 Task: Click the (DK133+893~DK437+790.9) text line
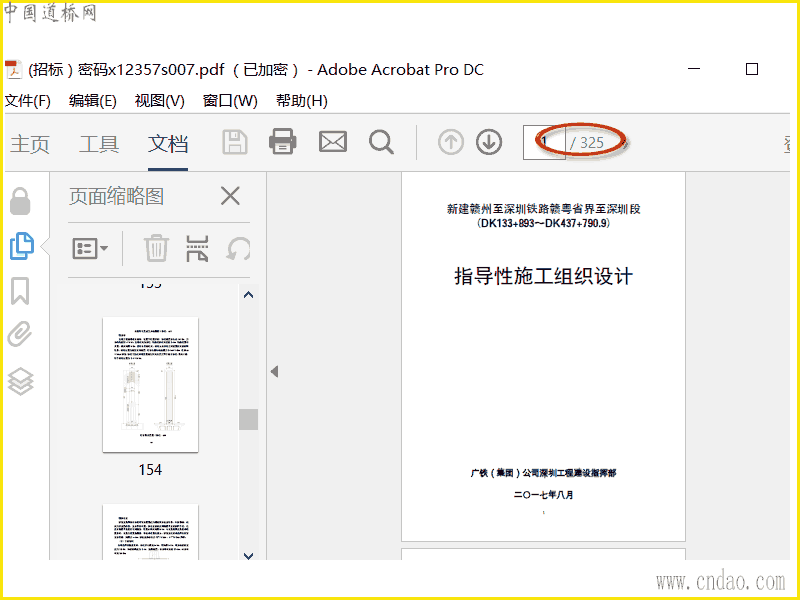[543, 223]
